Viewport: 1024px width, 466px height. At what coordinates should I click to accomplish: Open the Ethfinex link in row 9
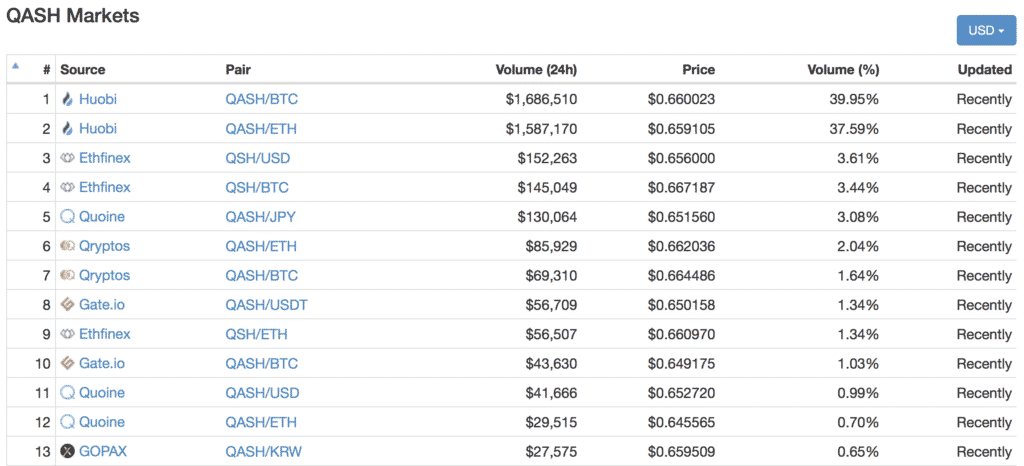coord(104,334)
